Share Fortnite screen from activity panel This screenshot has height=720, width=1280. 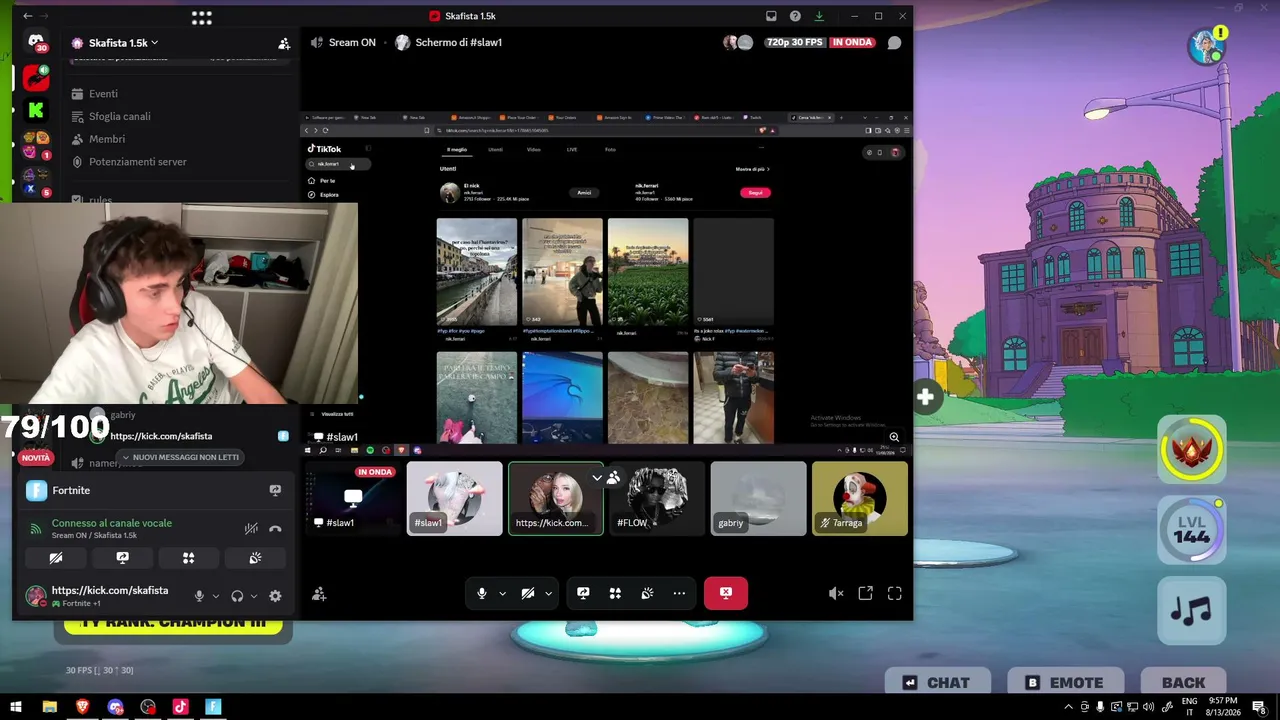click(x=275, y=490)
